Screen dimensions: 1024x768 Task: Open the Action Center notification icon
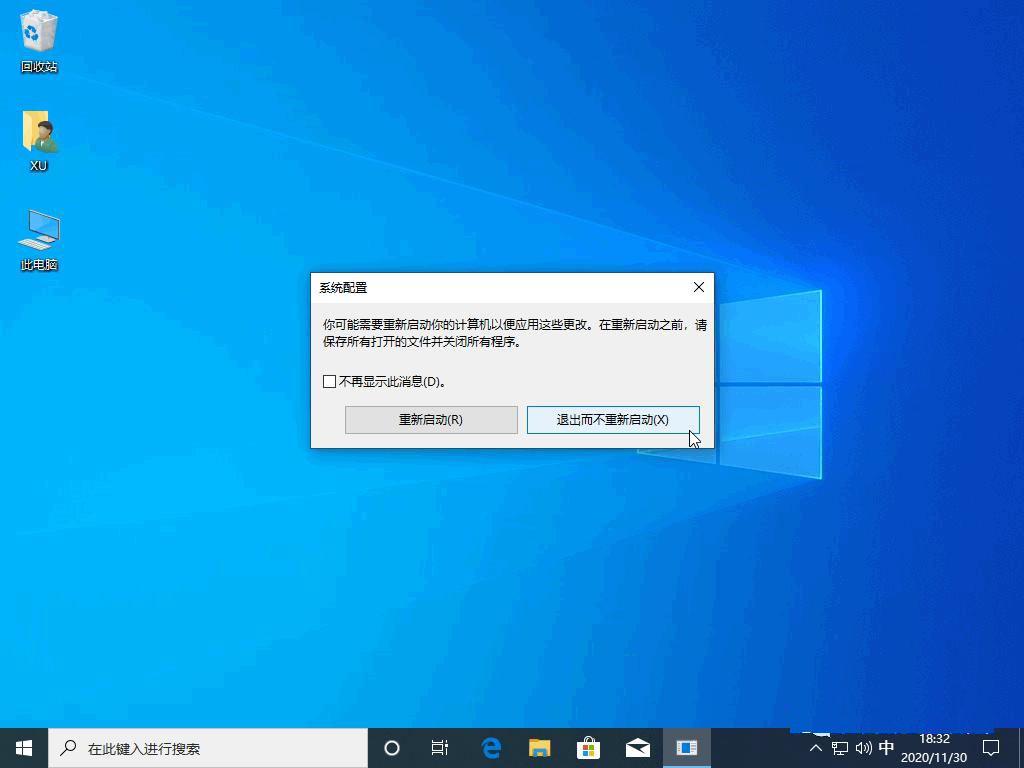pos(991,748)
